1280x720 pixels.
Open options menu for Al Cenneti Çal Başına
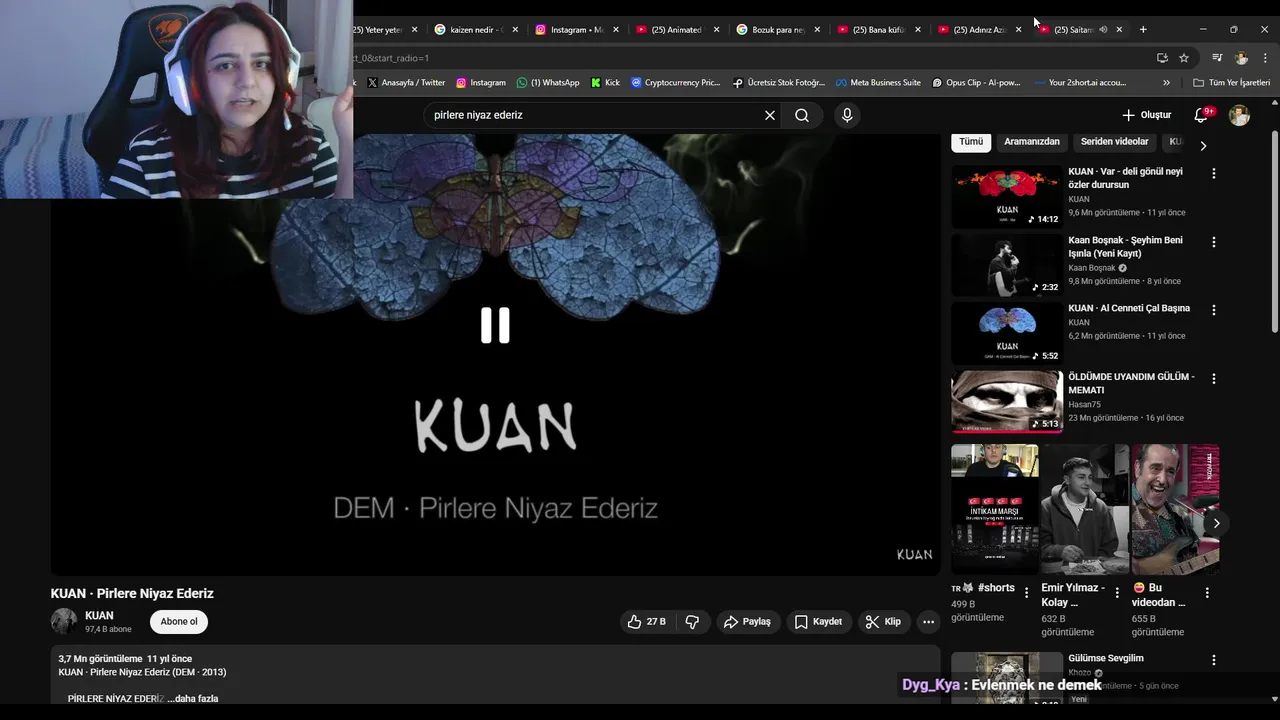pos(1214,310)
